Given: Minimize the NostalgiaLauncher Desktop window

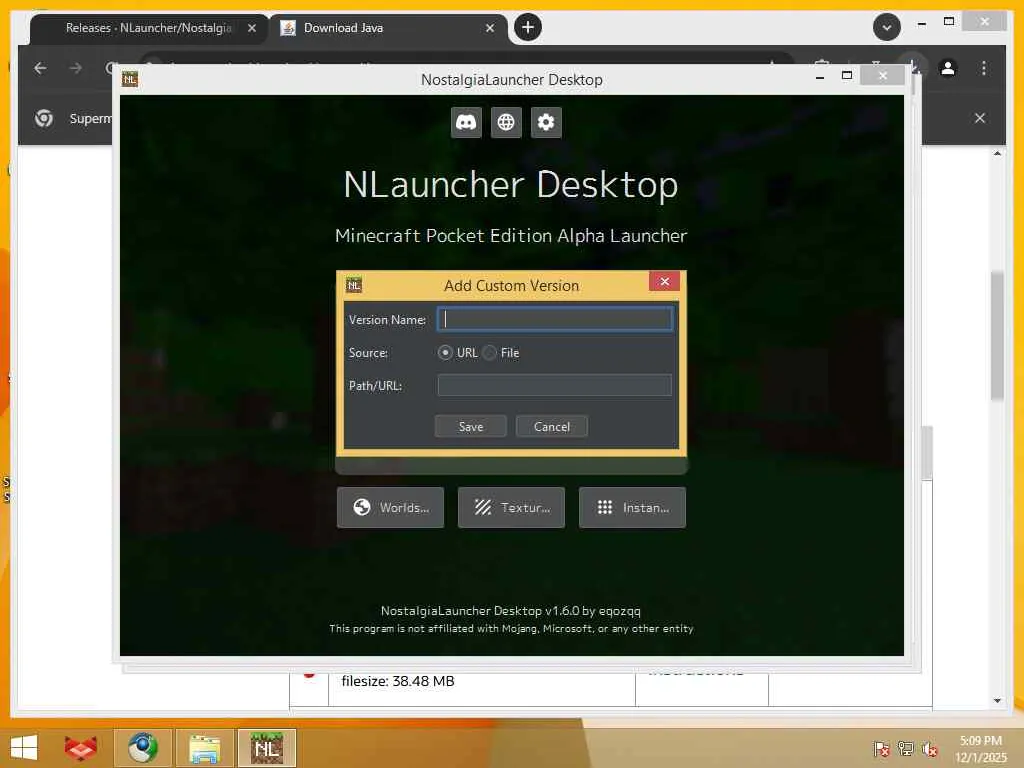Looking at the screenshot, I should 820,77.
